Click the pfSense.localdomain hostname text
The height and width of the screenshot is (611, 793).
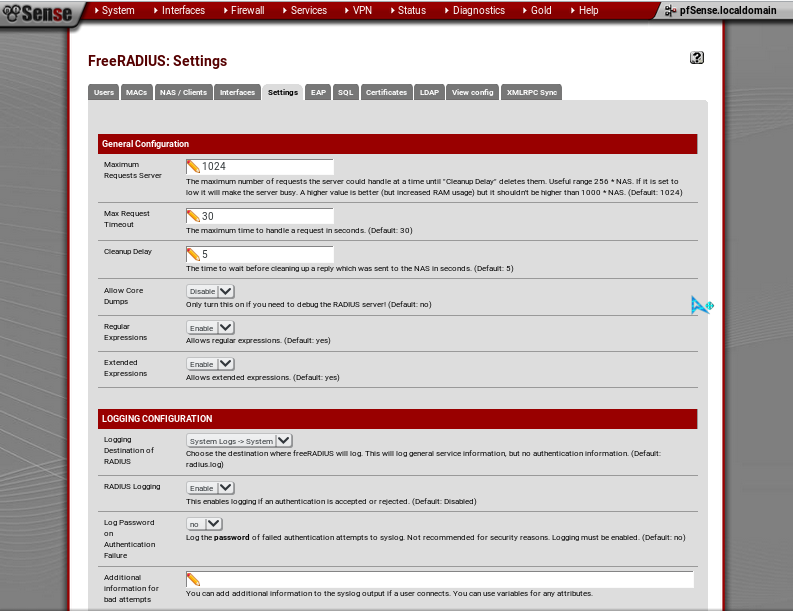click(x=728, y=11)
